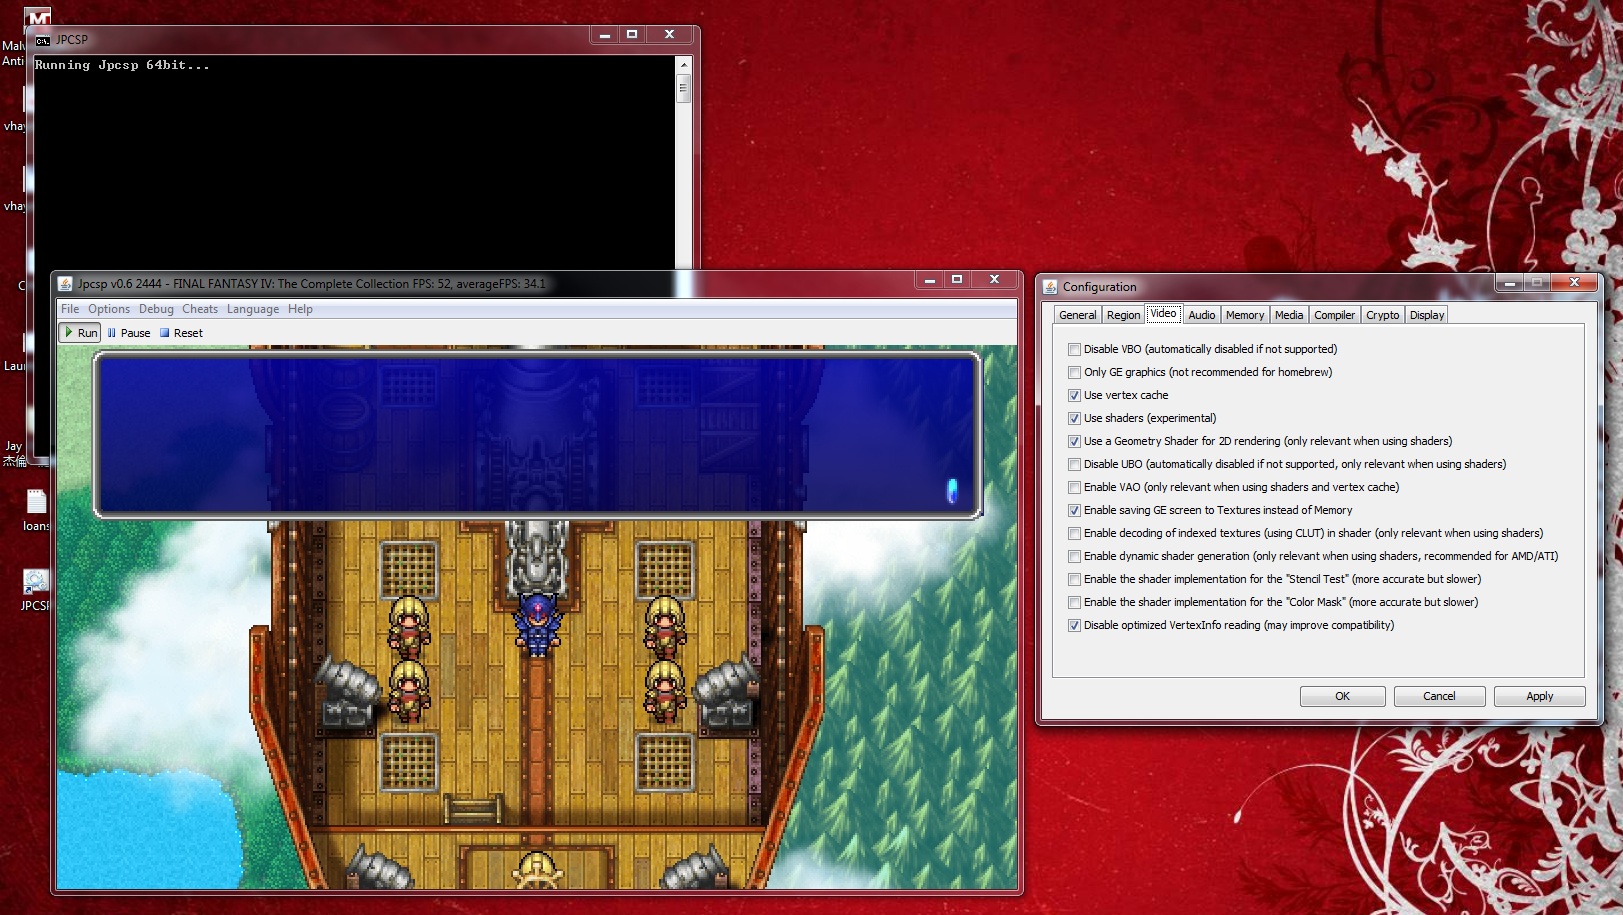Open the Help menu in Jpcsp

pos(300,309)
